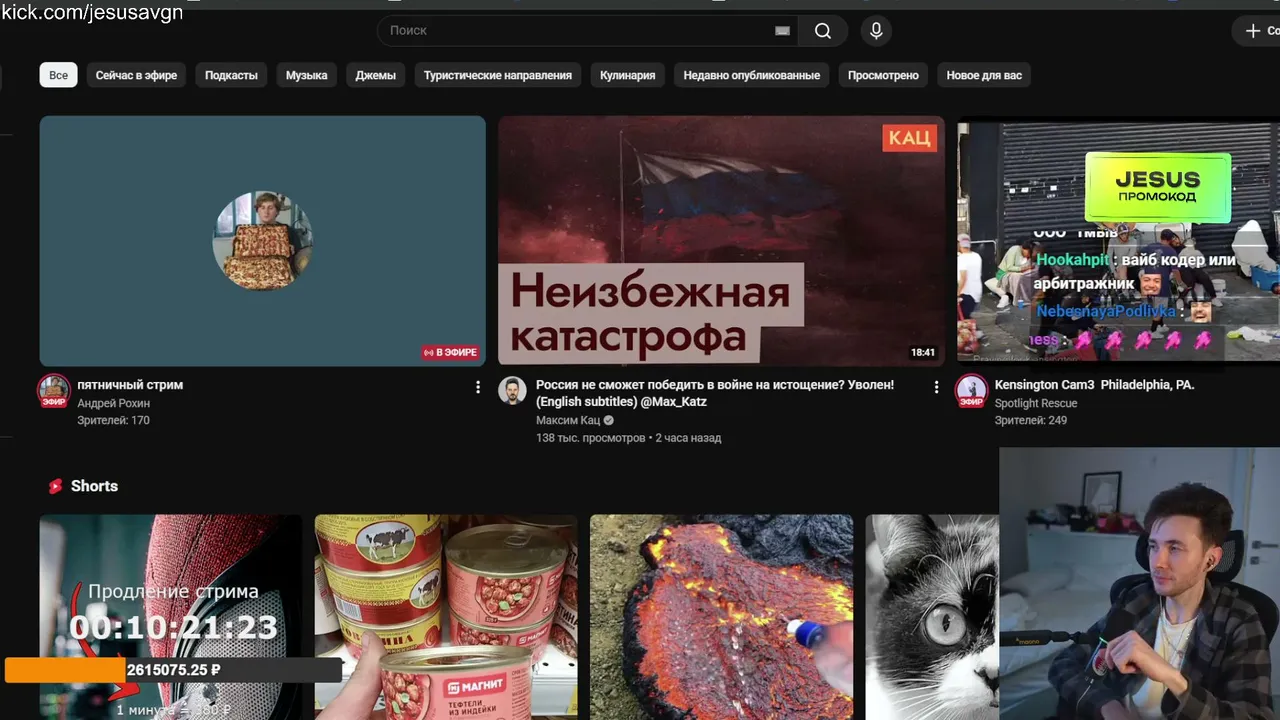Filter by Сейчас в эфире

[136, 75]
